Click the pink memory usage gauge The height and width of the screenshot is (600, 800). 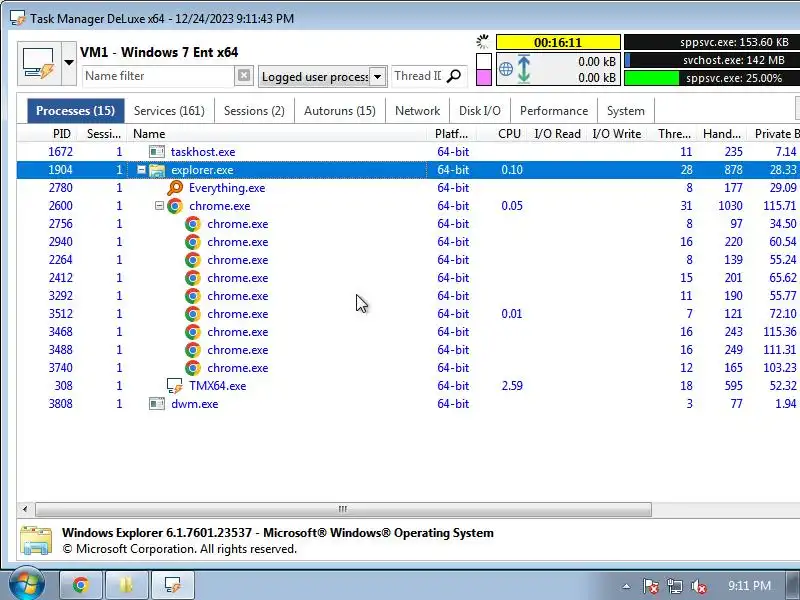click(x=484, y=69)
